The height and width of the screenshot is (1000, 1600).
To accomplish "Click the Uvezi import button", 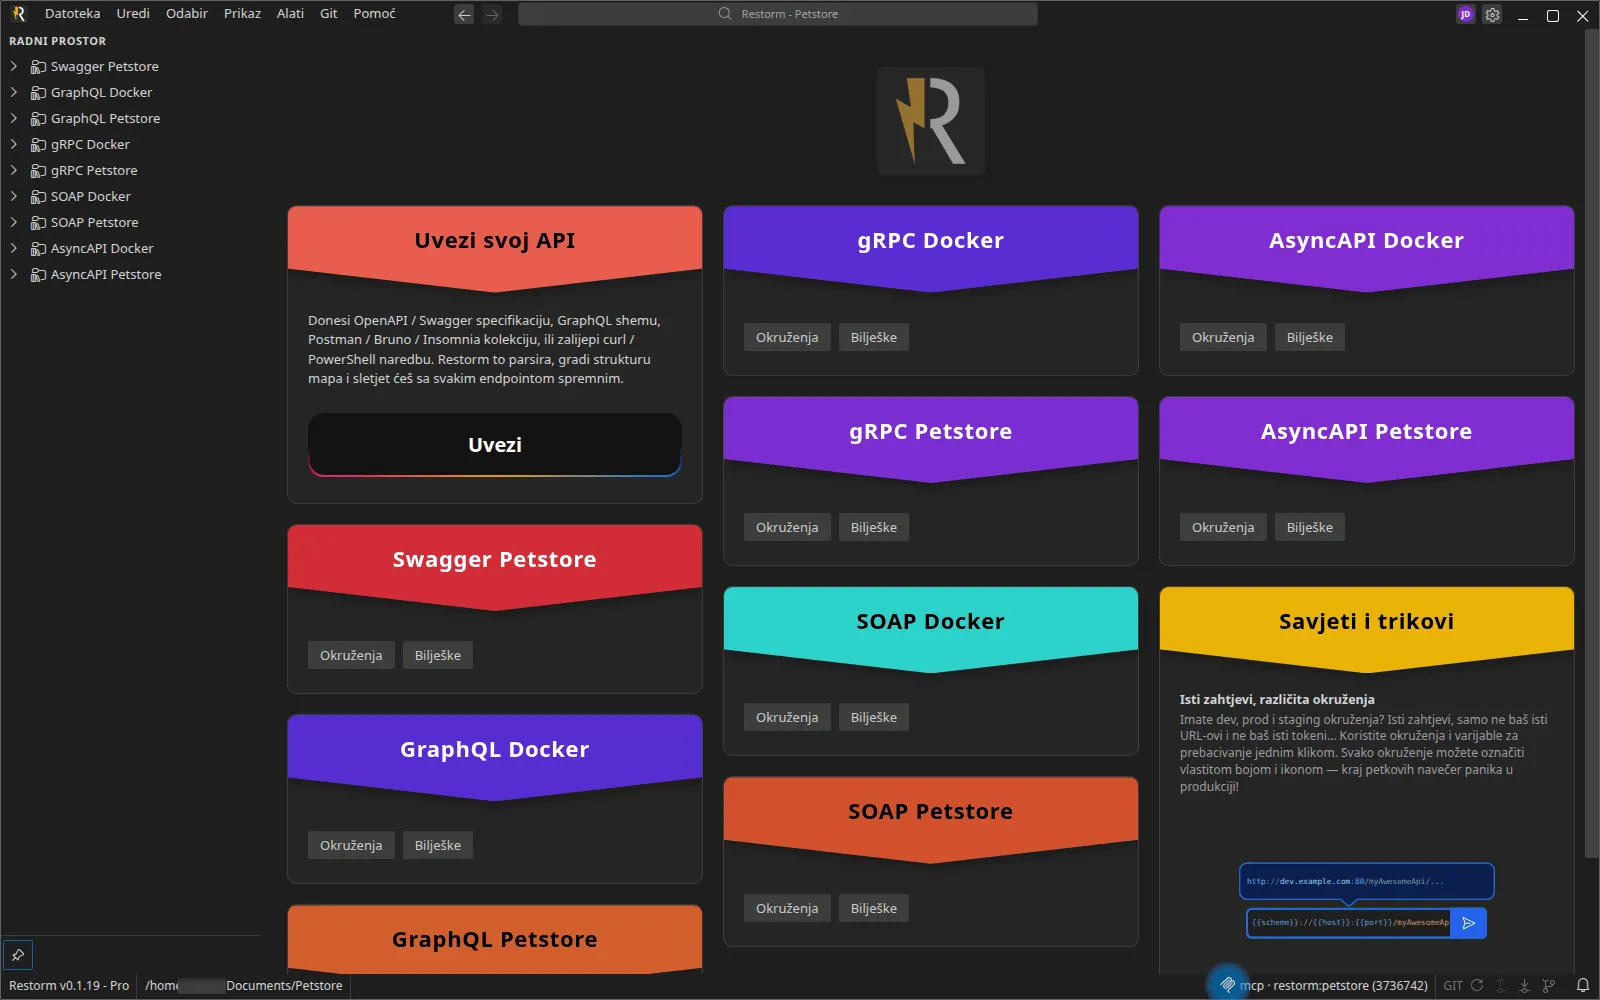I will pos(495,445).
